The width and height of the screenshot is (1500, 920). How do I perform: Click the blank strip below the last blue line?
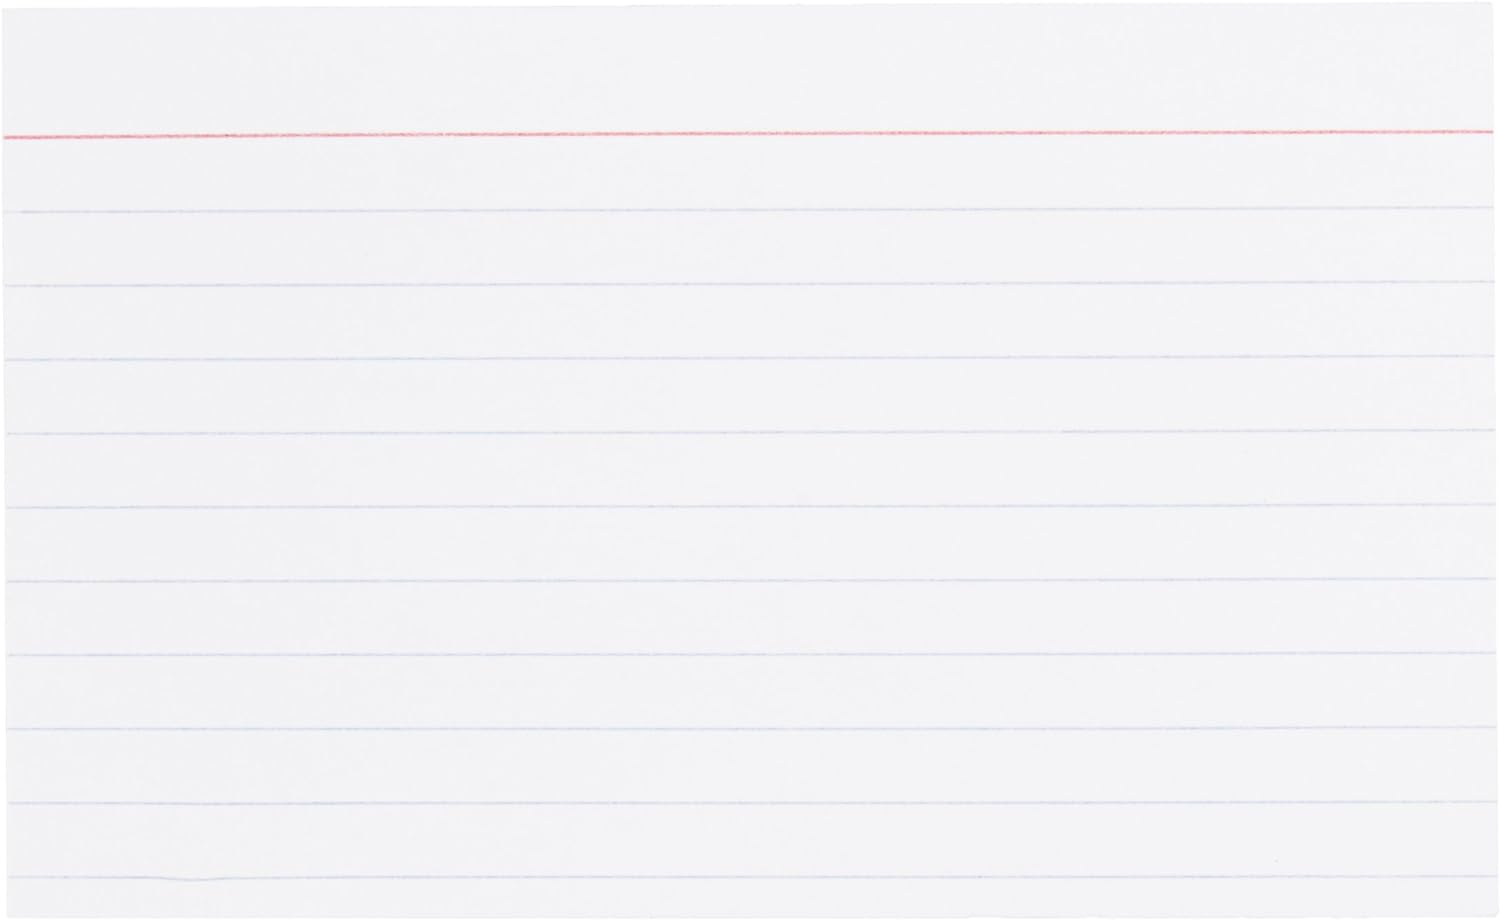tap(748, 898)
